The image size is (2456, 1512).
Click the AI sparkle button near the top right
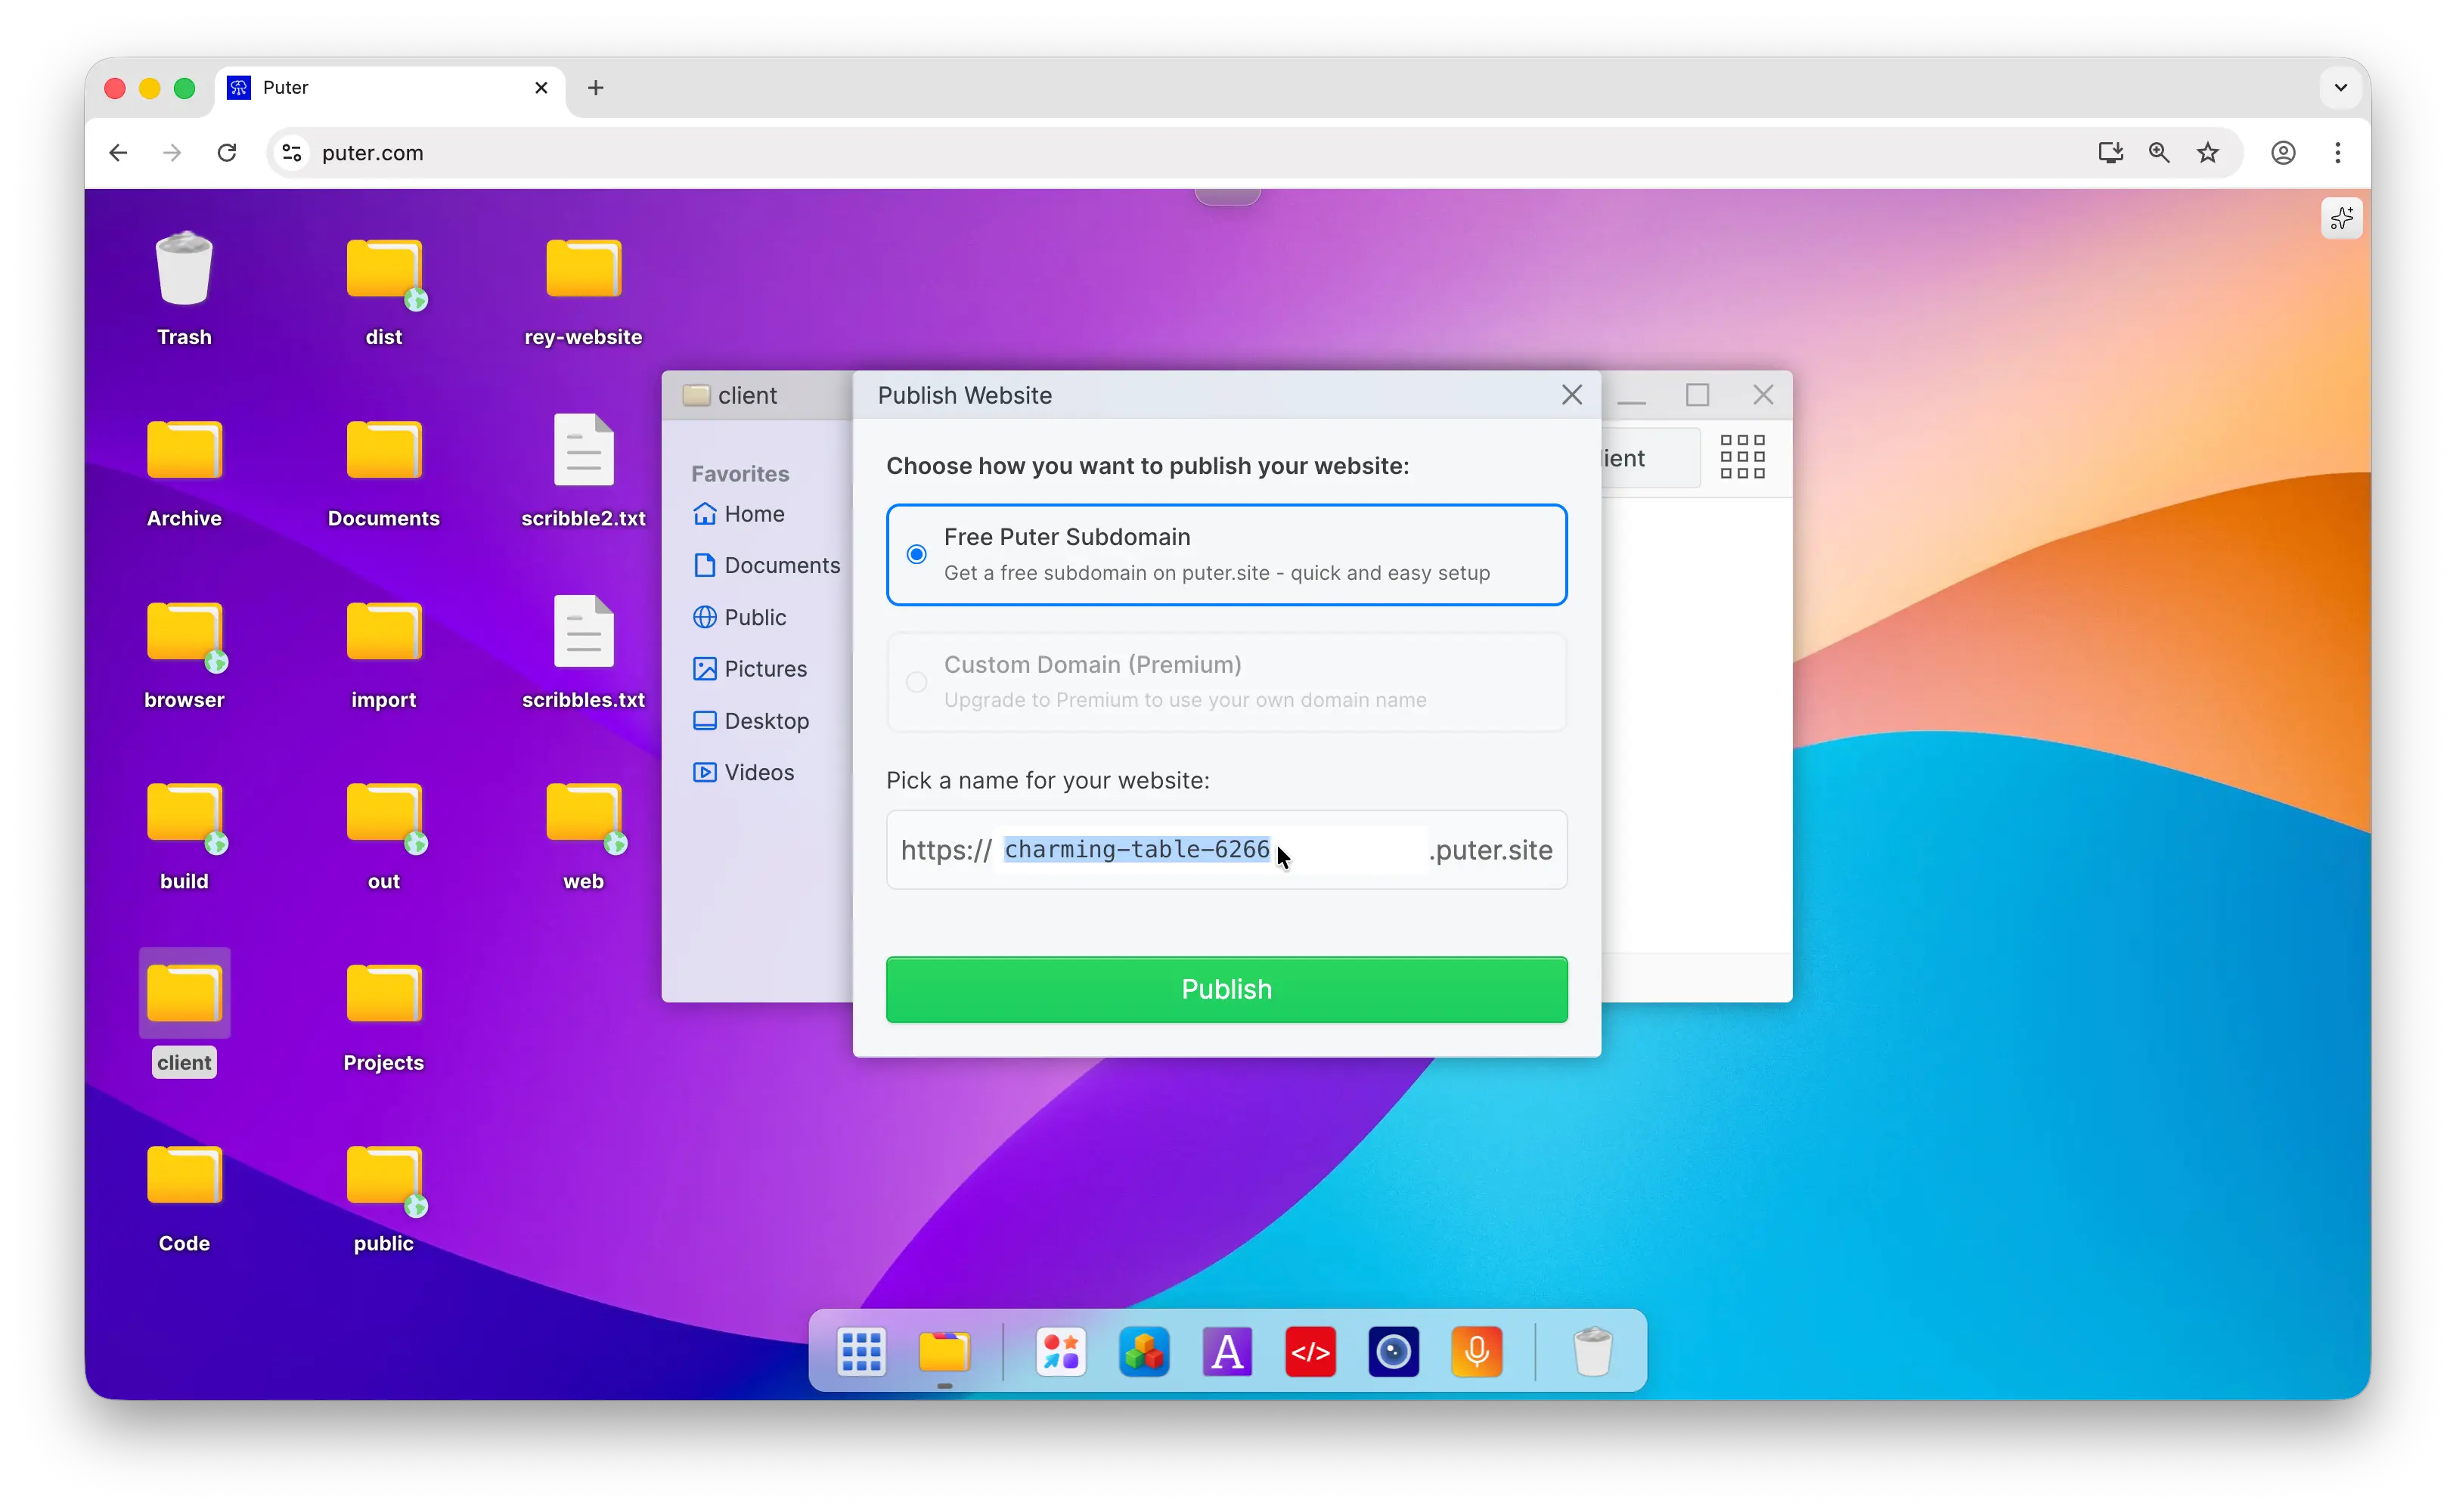point(2341,218)
